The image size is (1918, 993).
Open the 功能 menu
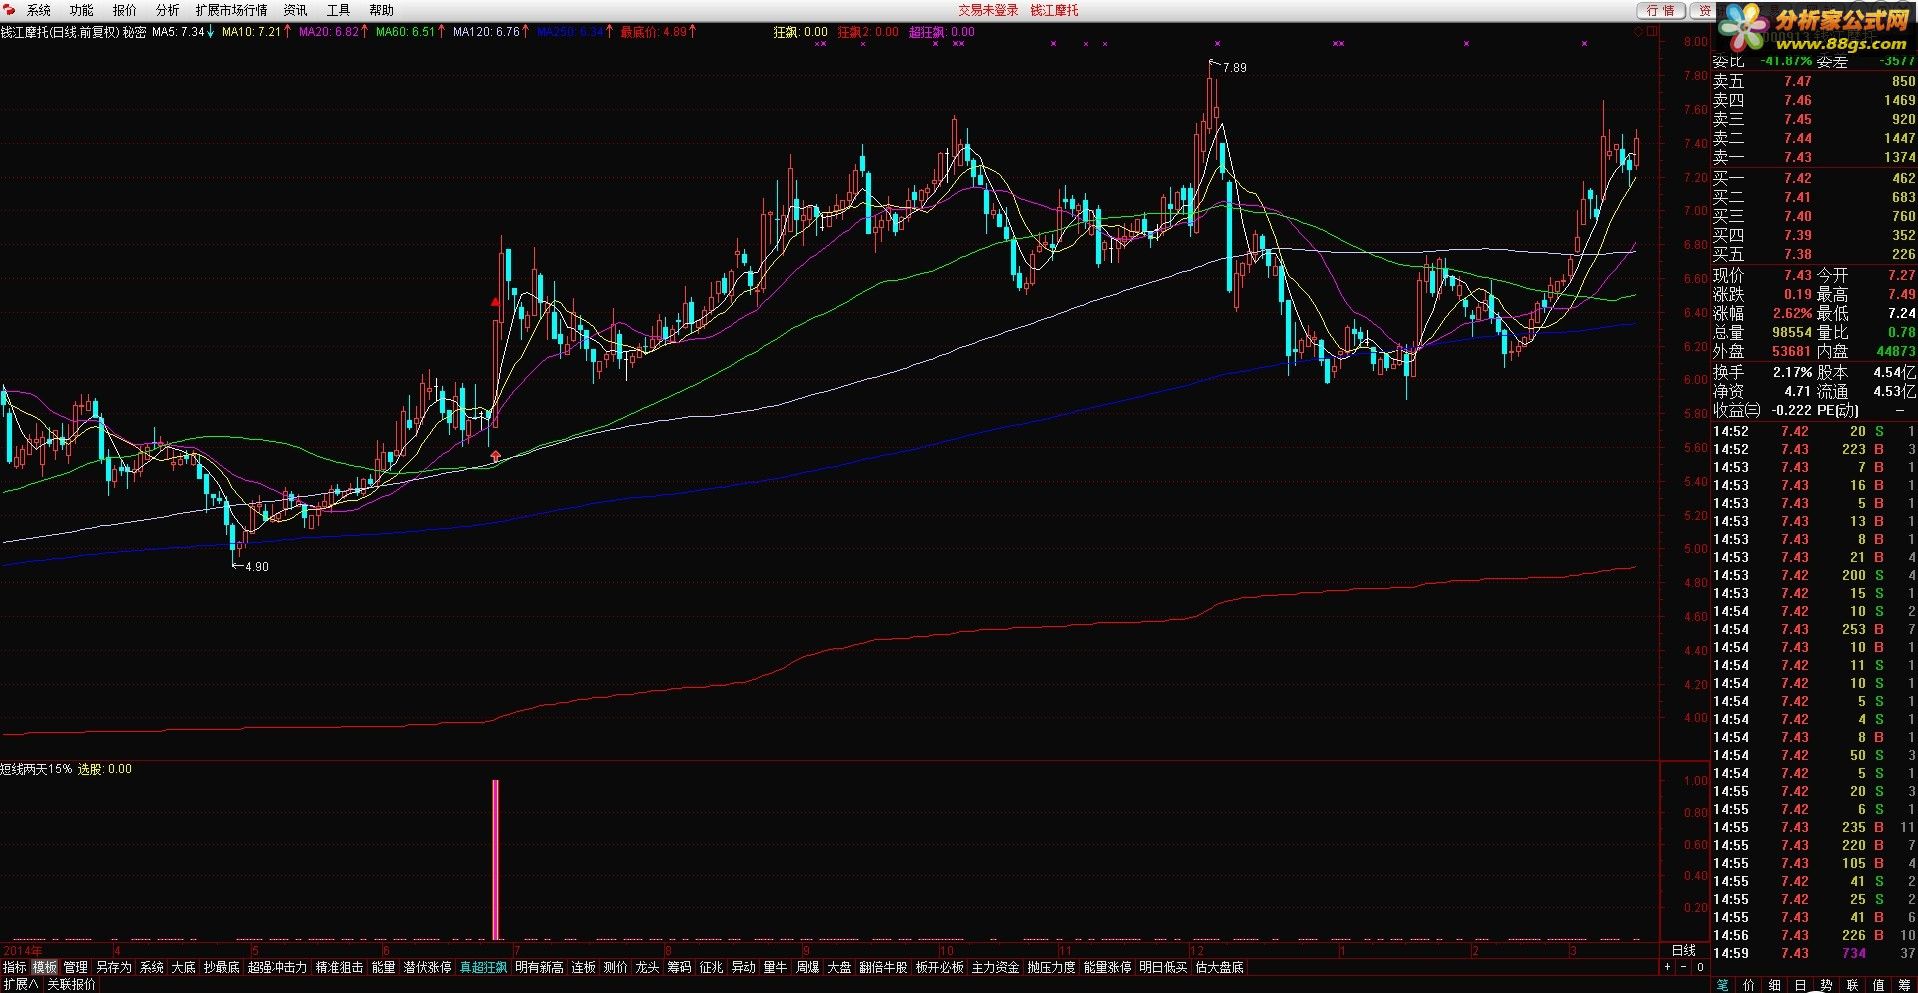81,10
